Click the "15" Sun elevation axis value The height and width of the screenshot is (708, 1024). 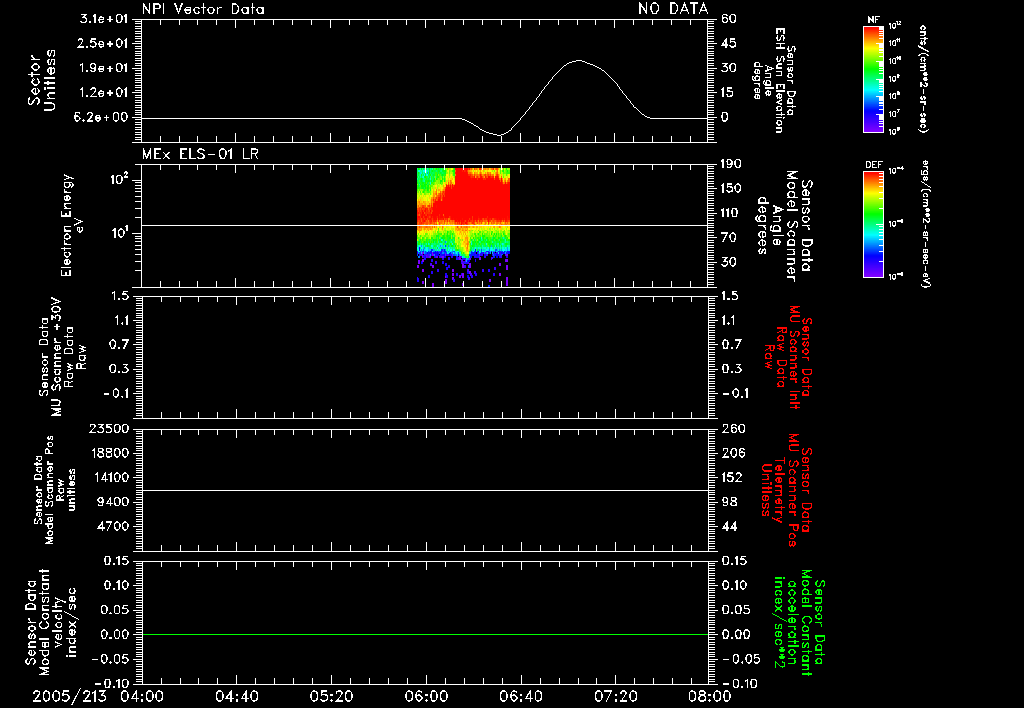(729, 92)
